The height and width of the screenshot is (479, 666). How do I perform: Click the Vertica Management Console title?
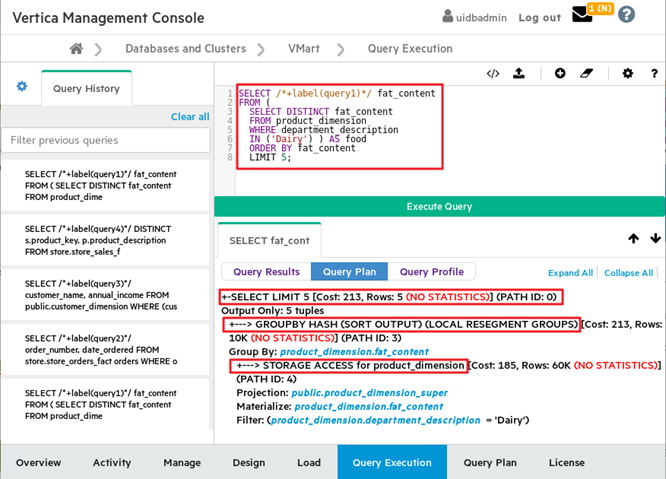(x=108, y=18)
